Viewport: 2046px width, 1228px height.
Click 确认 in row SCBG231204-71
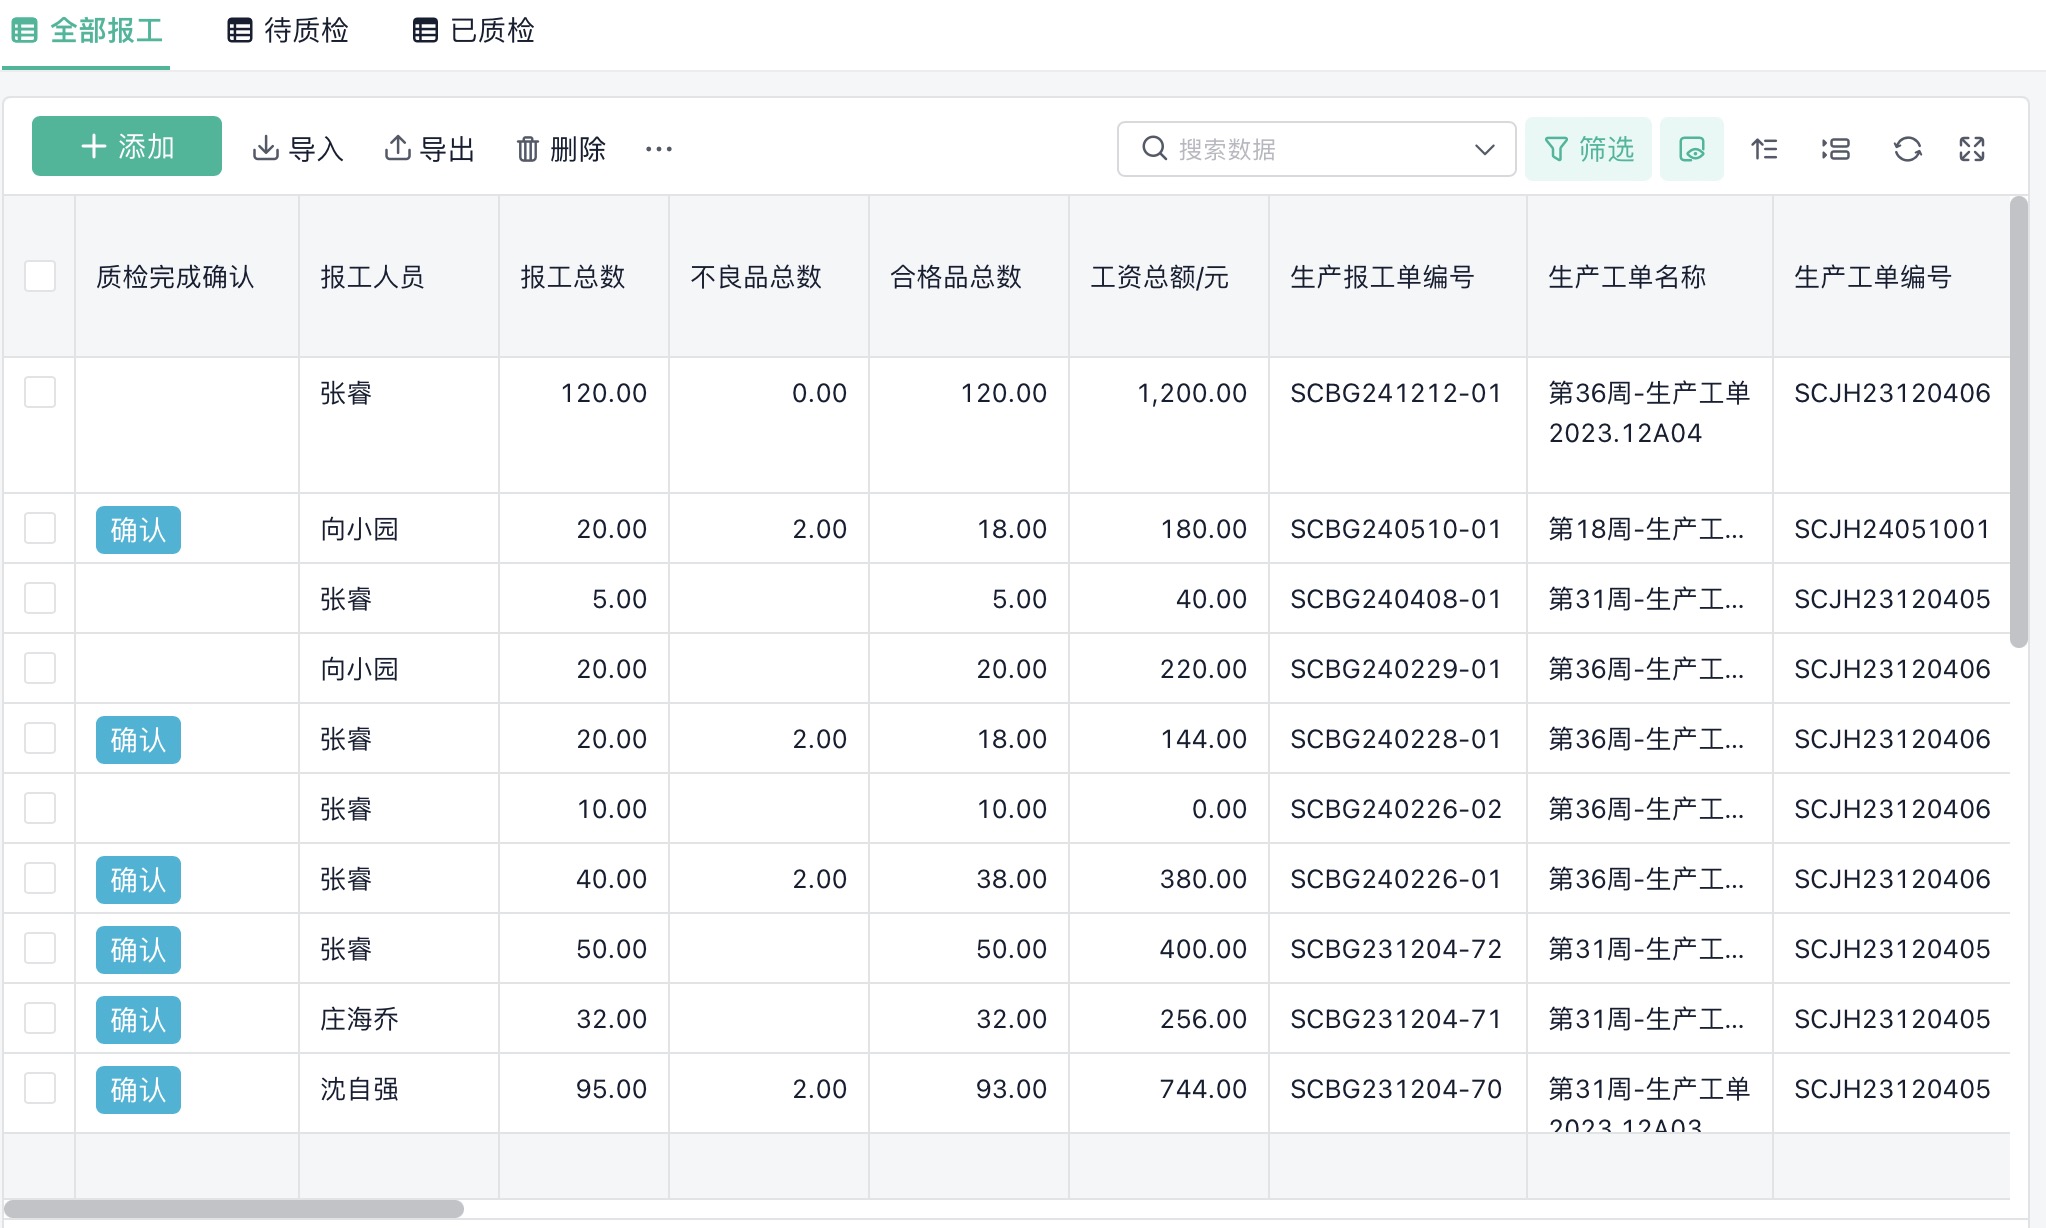pyautogui.click(x=138, y=1019)
